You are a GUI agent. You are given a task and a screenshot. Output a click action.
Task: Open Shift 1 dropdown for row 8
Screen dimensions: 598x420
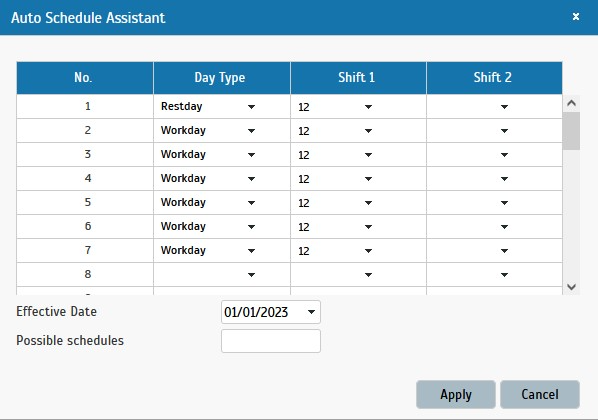(368, 275)
